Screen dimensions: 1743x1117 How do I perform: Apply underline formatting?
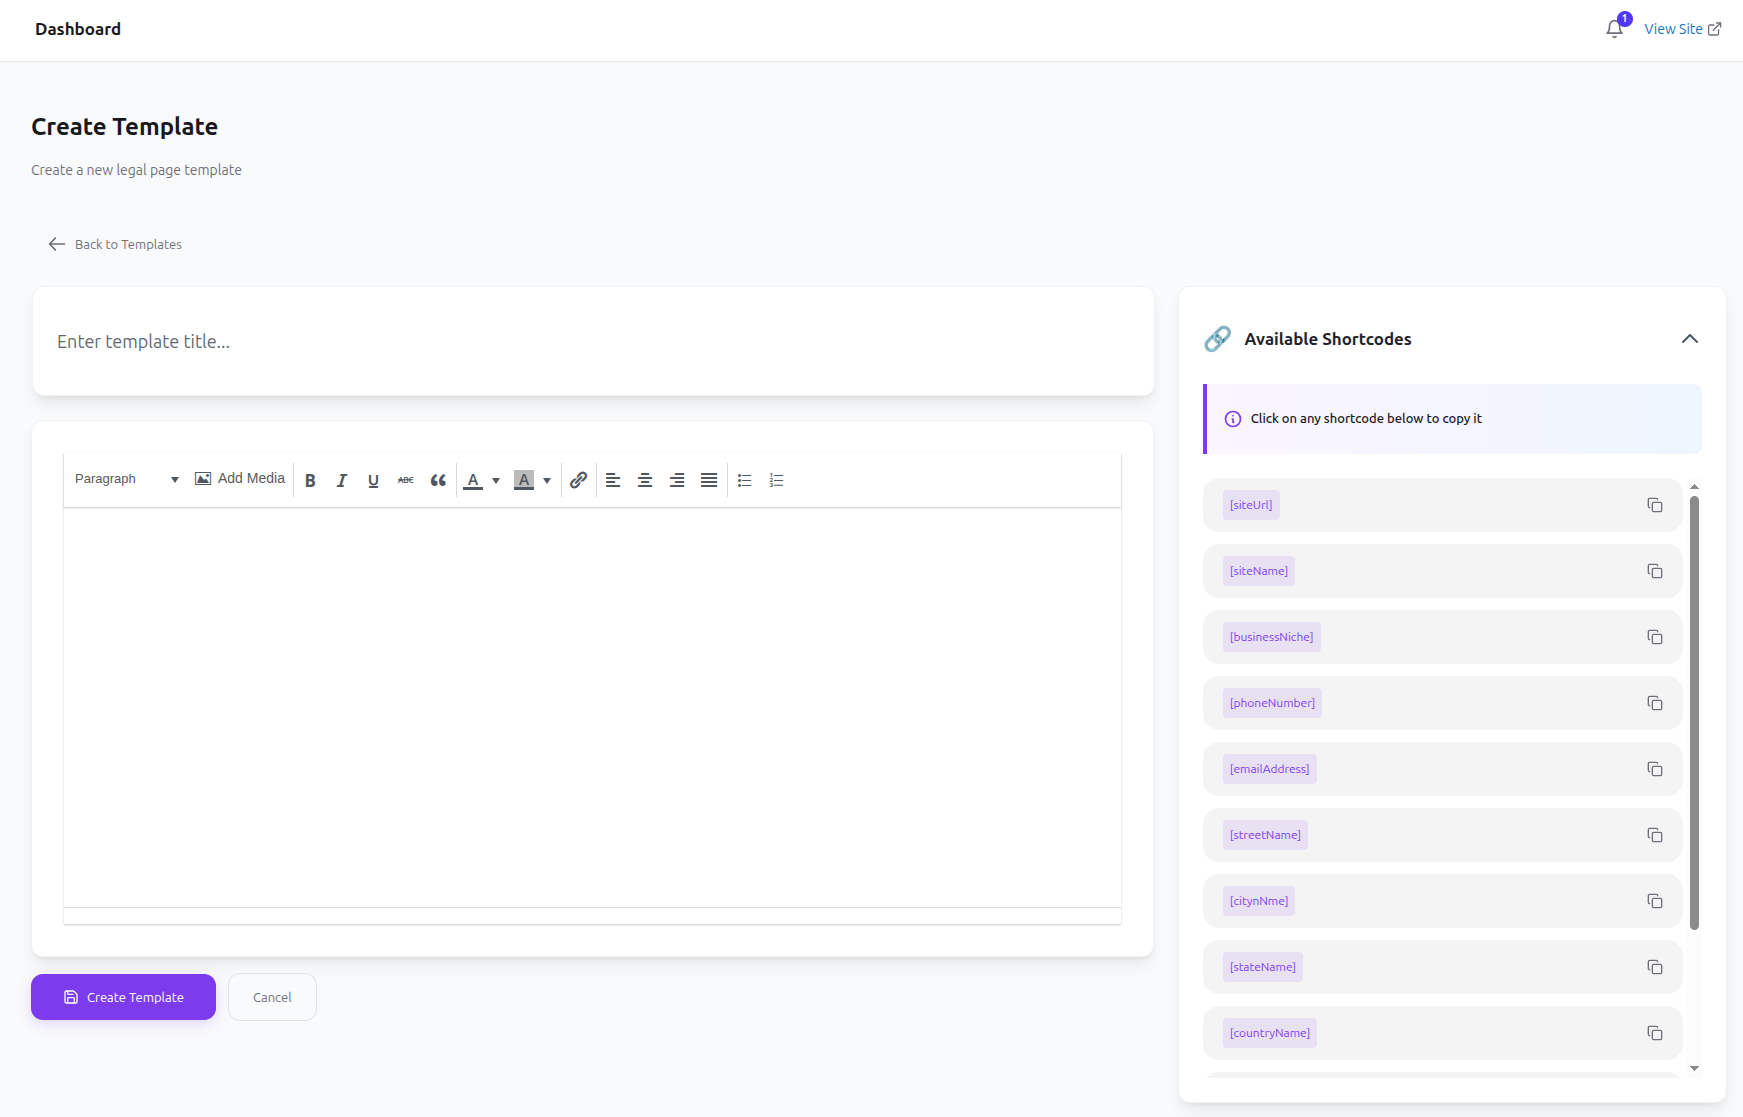tap(374, 480)
